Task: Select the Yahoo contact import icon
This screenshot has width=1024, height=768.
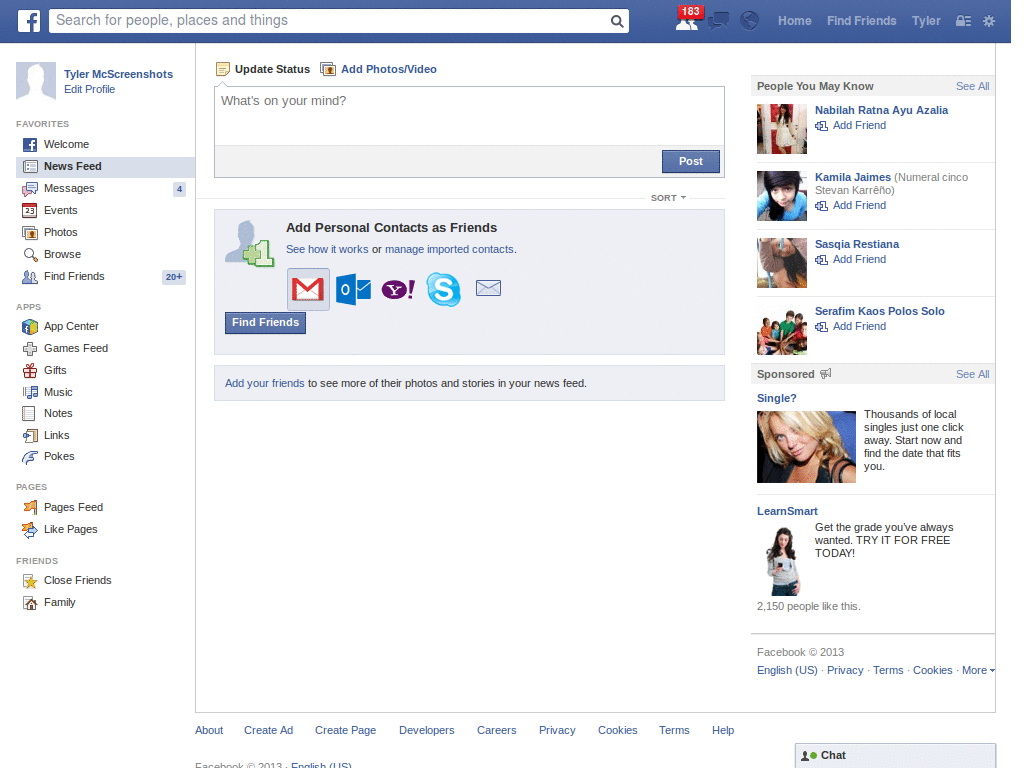Action: 398,289
